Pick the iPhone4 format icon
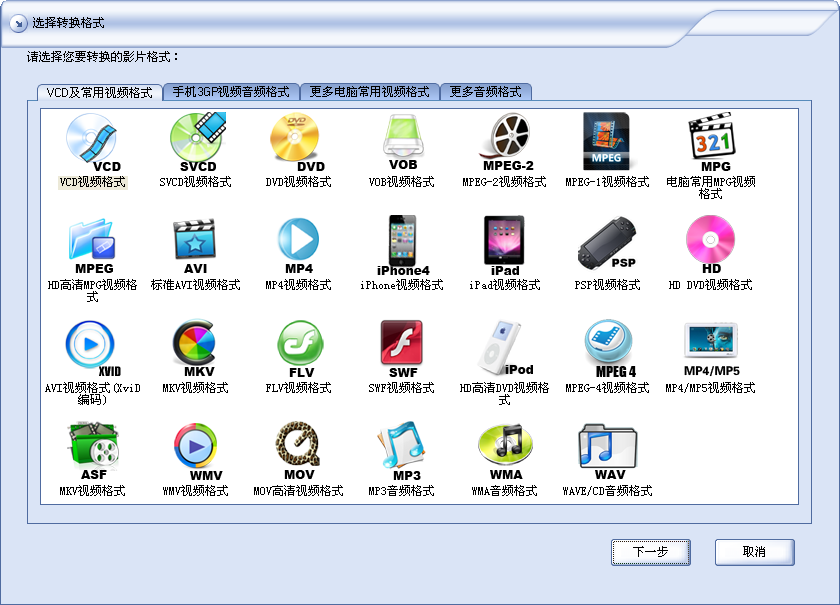840x605 pixels. (403, 246)
